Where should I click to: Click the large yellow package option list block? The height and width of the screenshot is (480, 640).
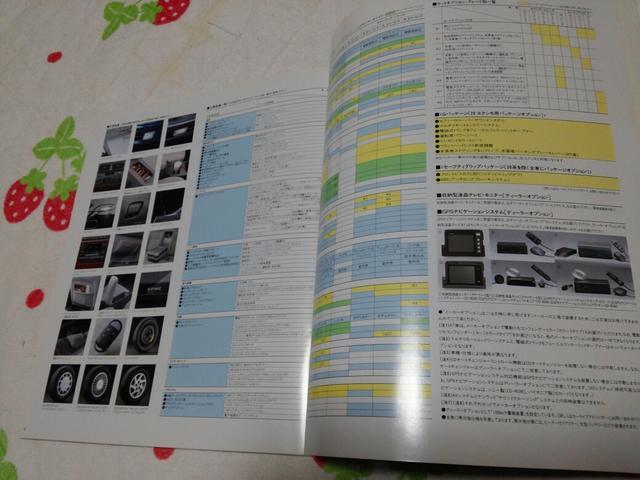pyautogui.click(x=524, y=140)
